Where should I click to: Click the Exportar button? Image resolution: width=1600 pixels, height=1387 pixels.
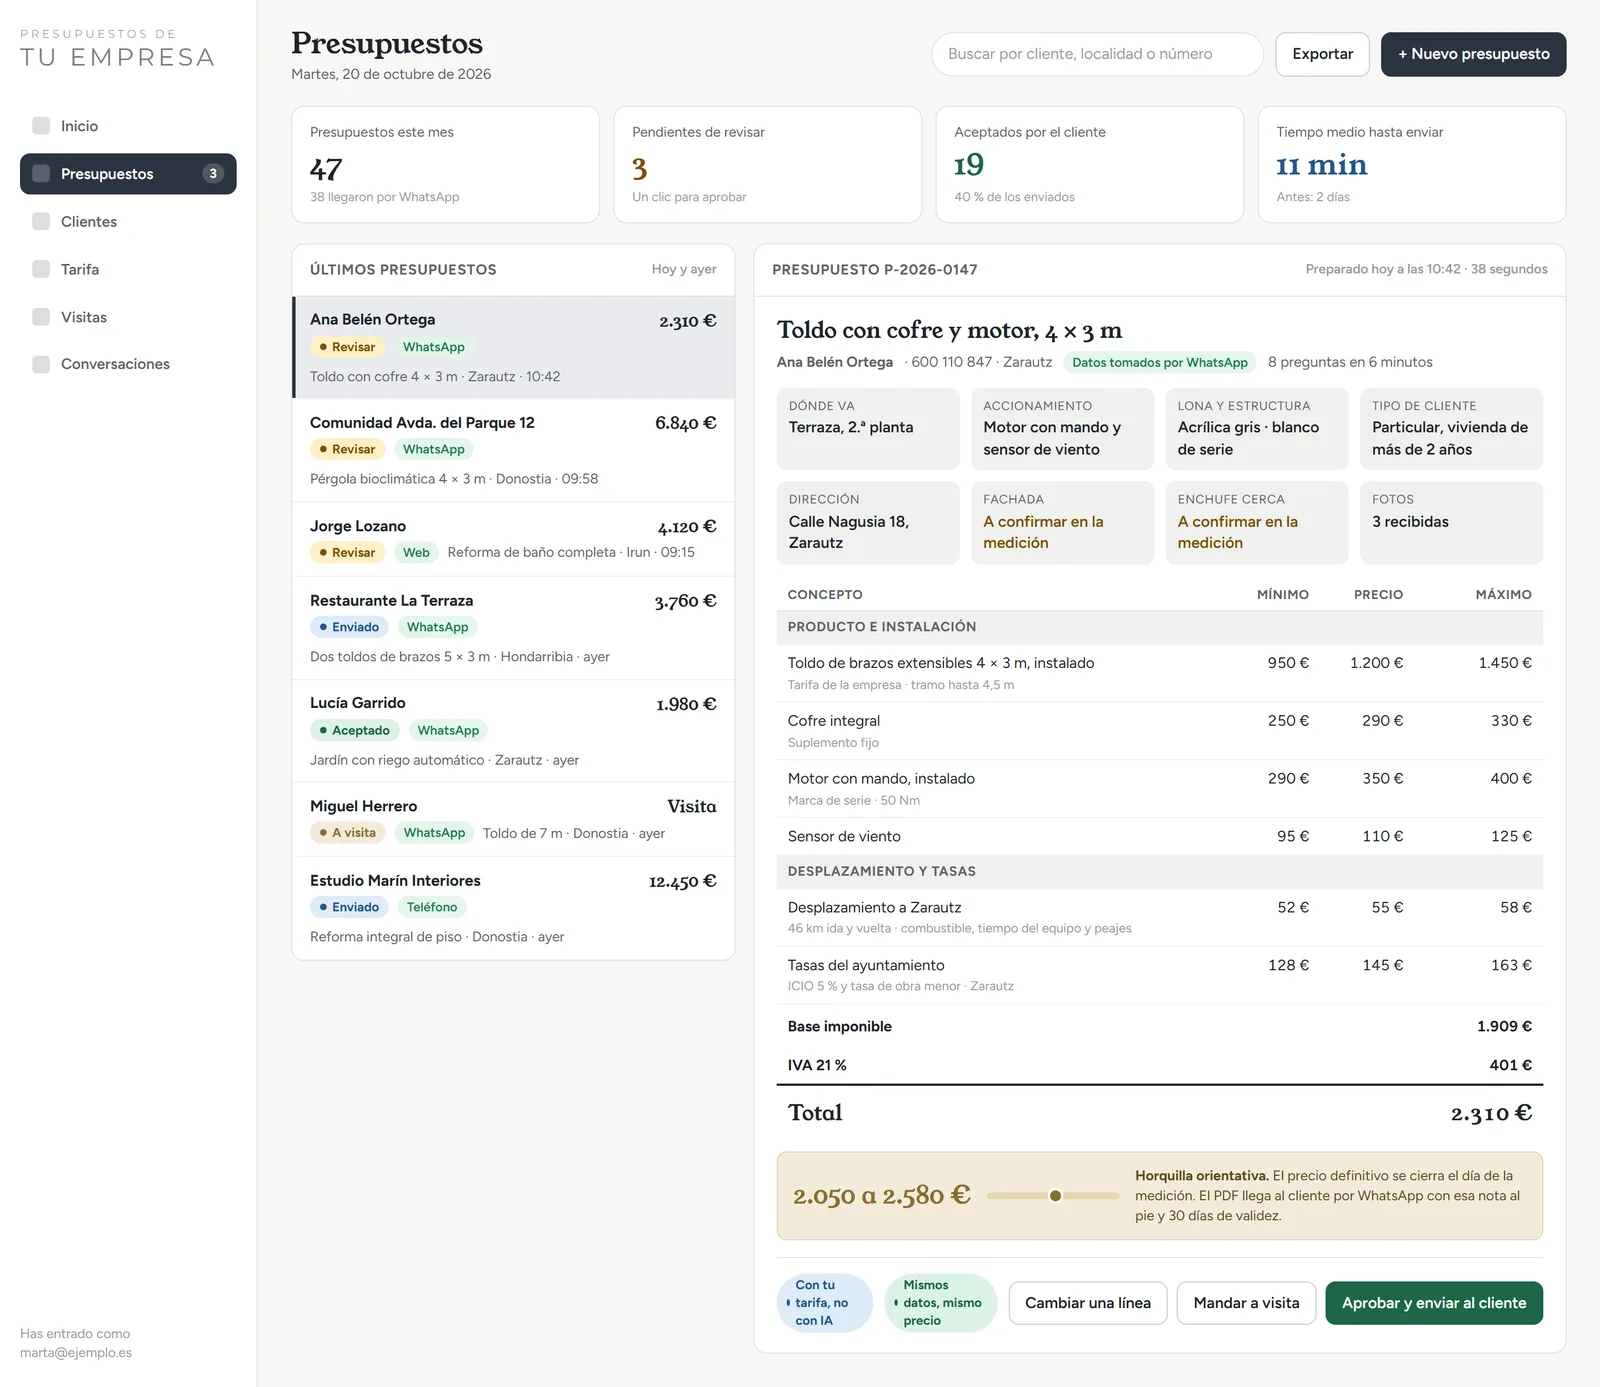click(x=1322, y=54)
